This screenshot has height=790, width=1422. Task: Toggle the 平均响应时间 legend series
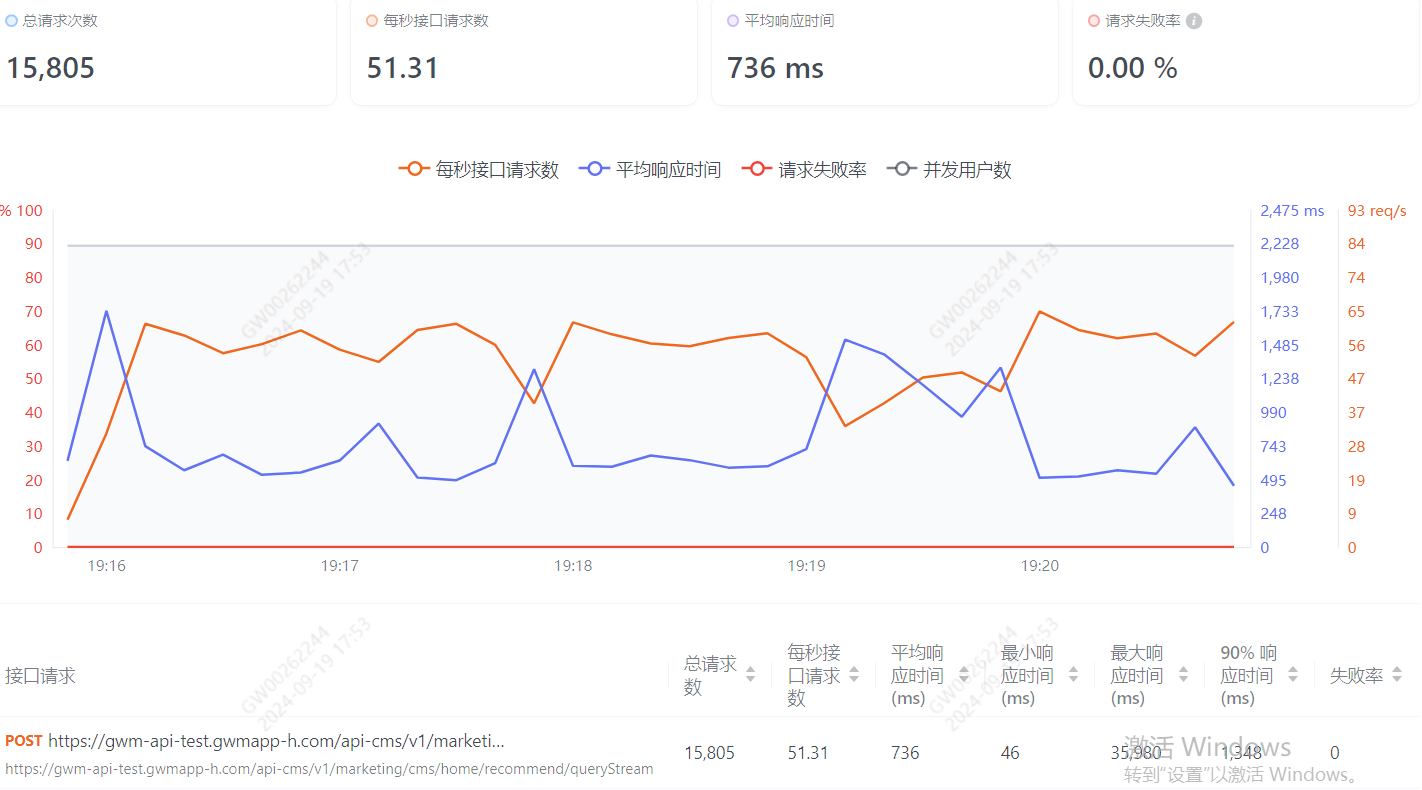(650, 169)
